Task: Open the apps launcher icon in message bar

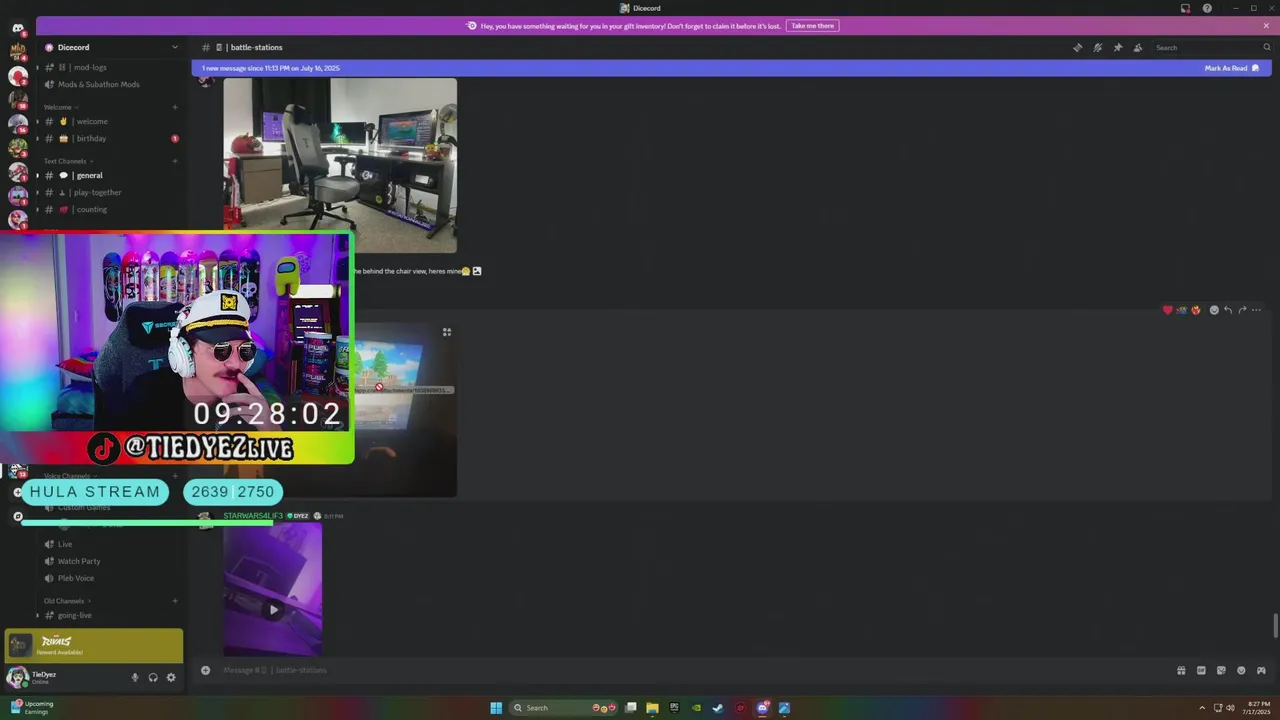Action: [1261, 670]
